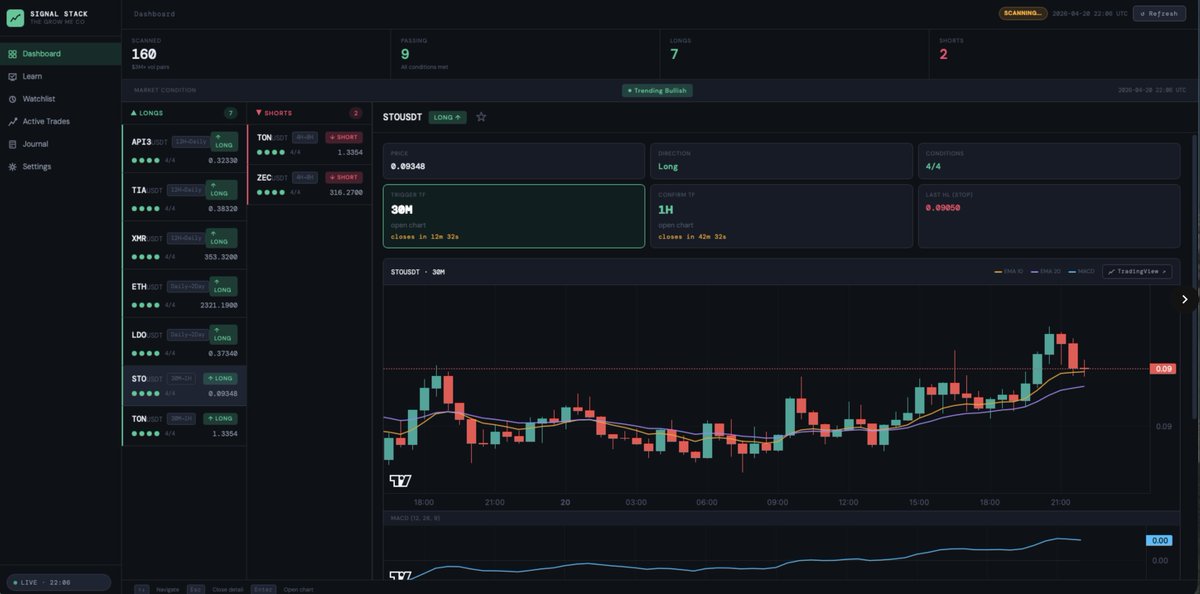This screenshot has height=594, width=1200.
Task: Toggle the EMA 20 legend series
Action: 1045,272
